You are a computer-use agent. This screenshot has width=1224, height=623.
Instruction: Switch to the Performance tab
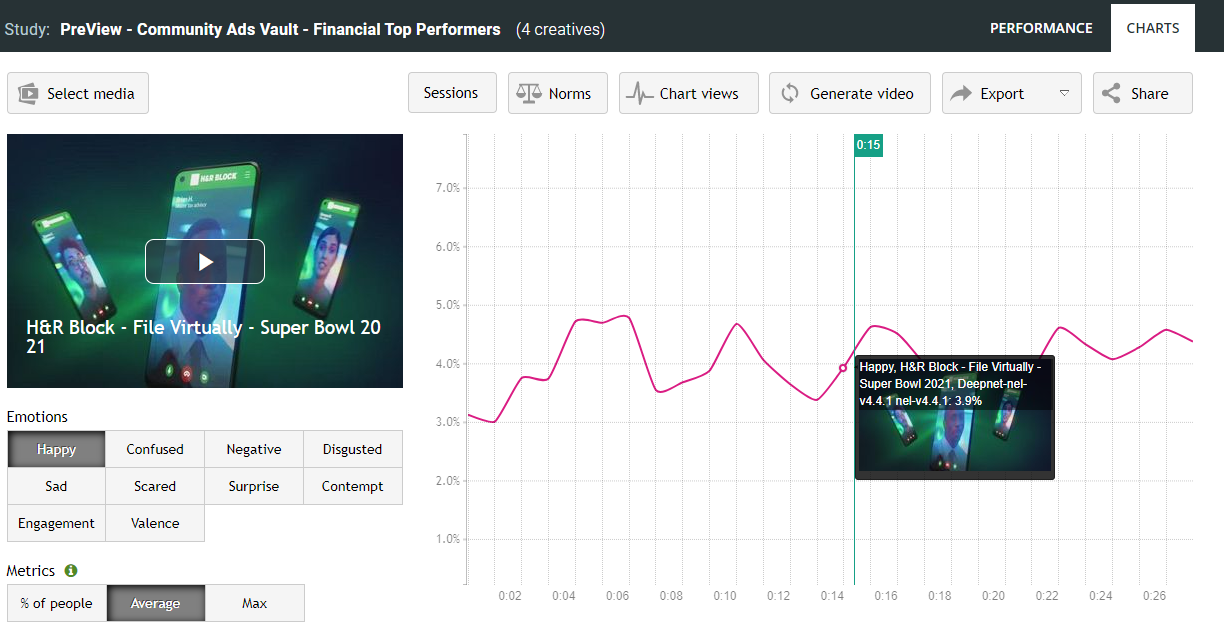pyautogui.click(x=1041, y=28)
